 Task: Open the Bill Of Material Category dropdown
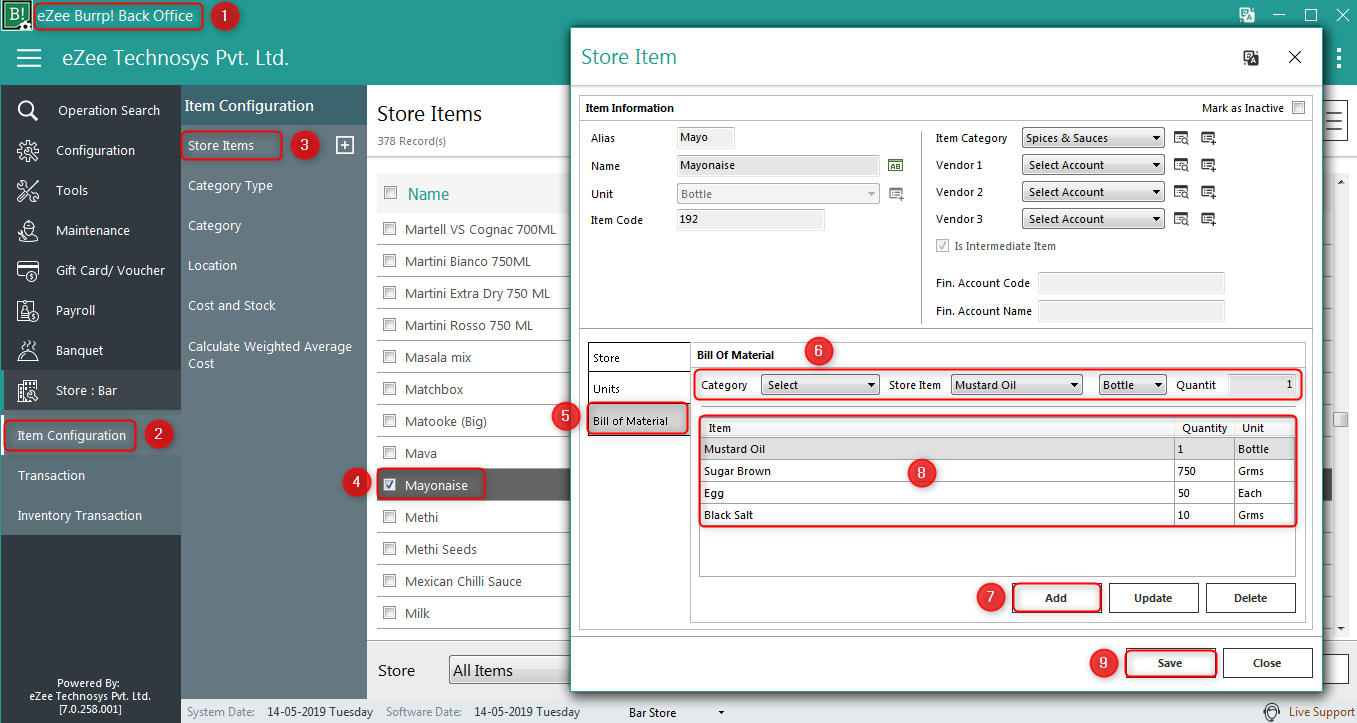(x=820, y=385)
